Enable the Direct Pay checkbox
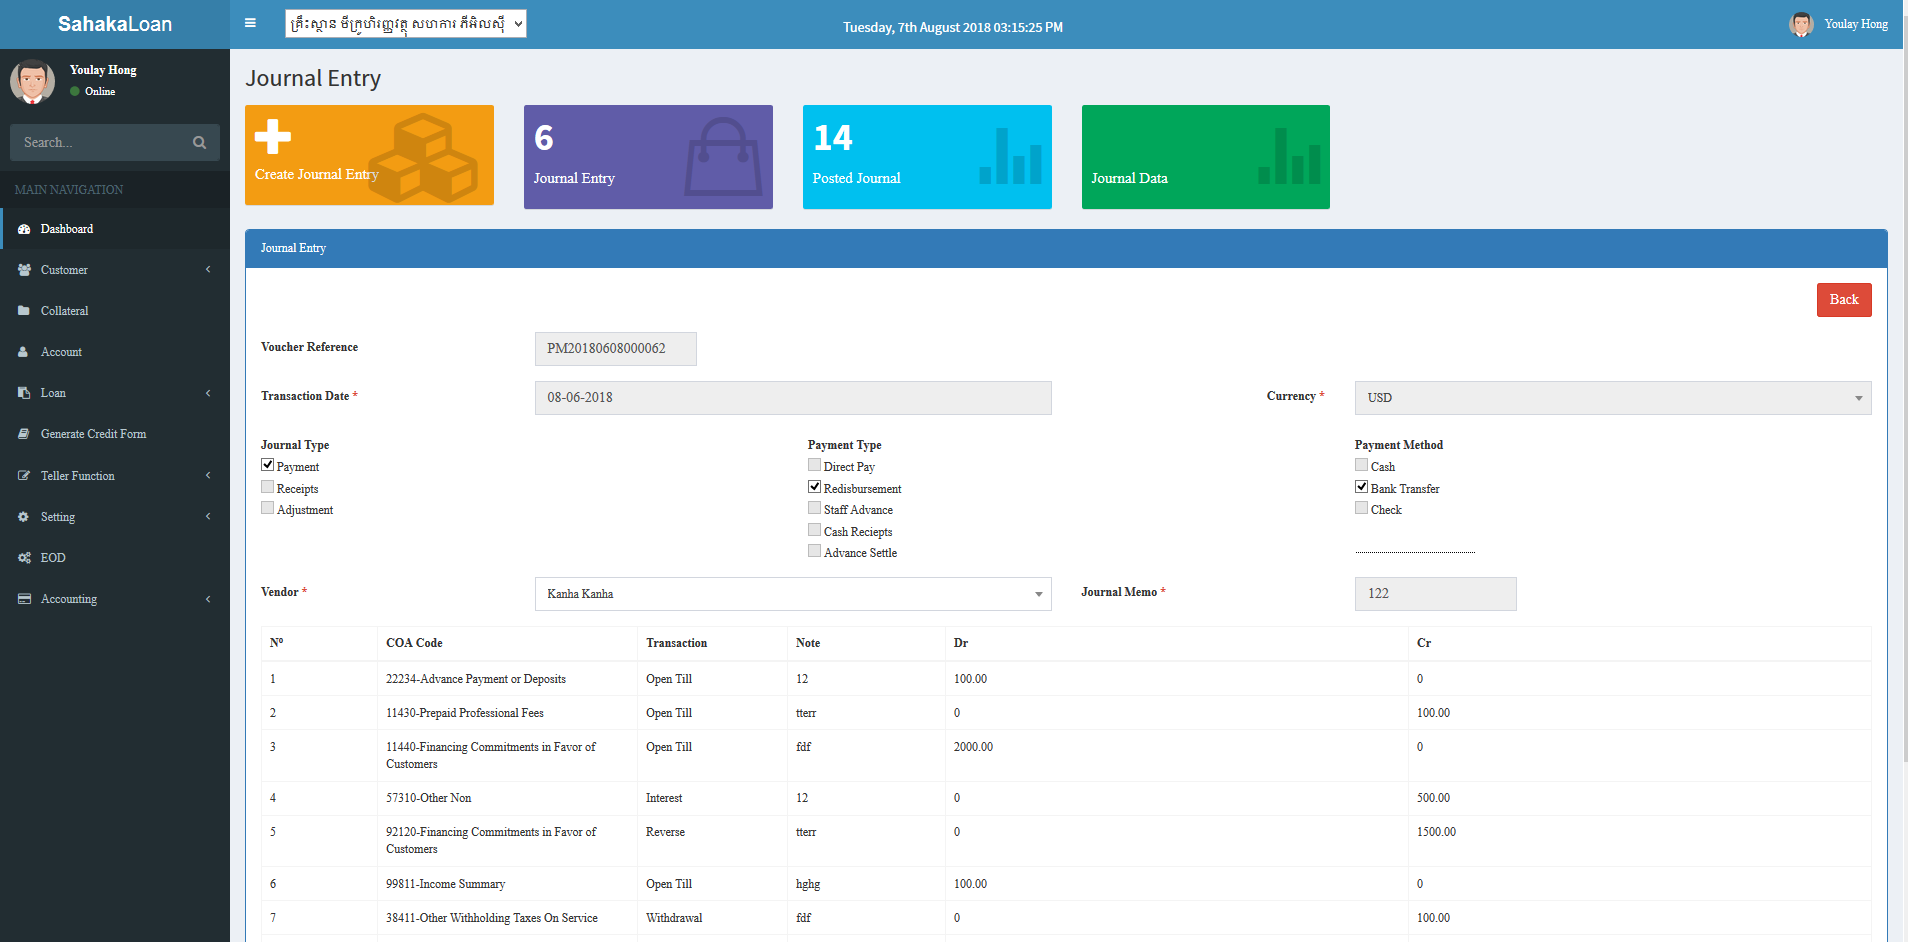1908x942 pixels. [814, 465]
